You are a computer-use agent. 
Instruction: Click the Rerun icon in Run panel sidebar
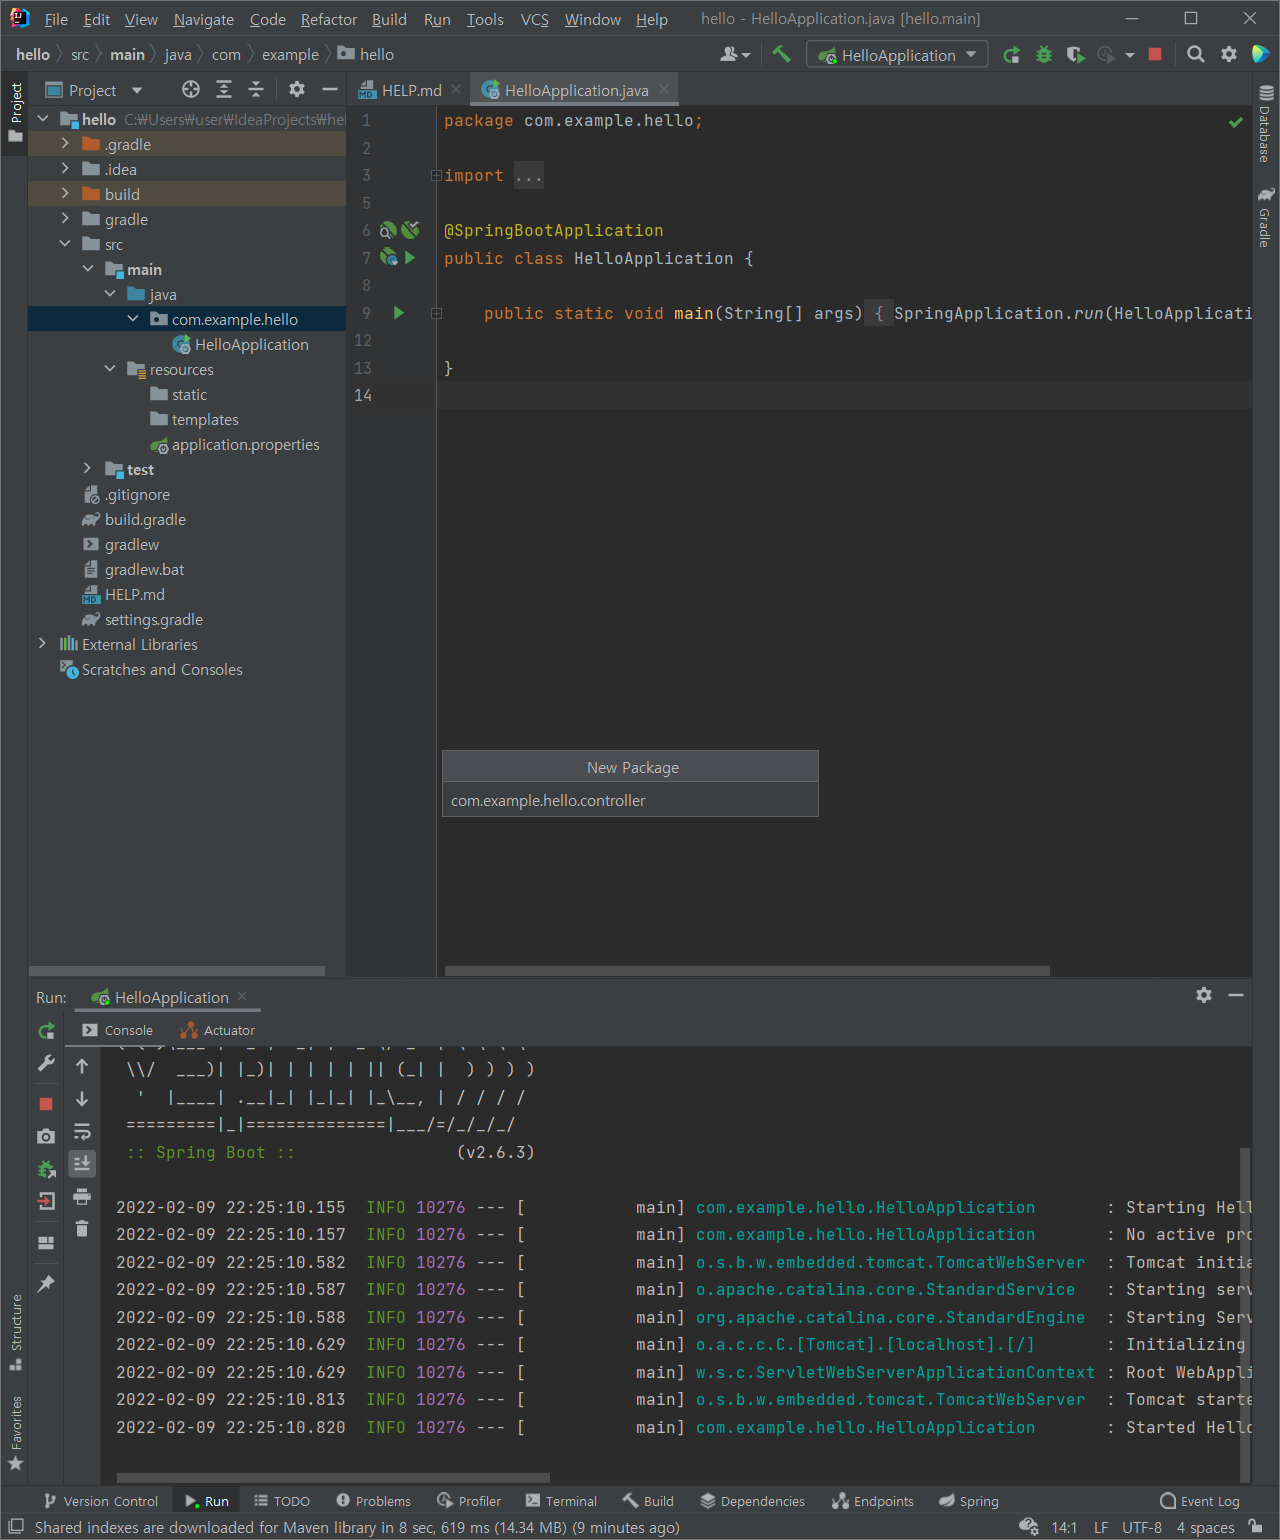(46, 1031)
